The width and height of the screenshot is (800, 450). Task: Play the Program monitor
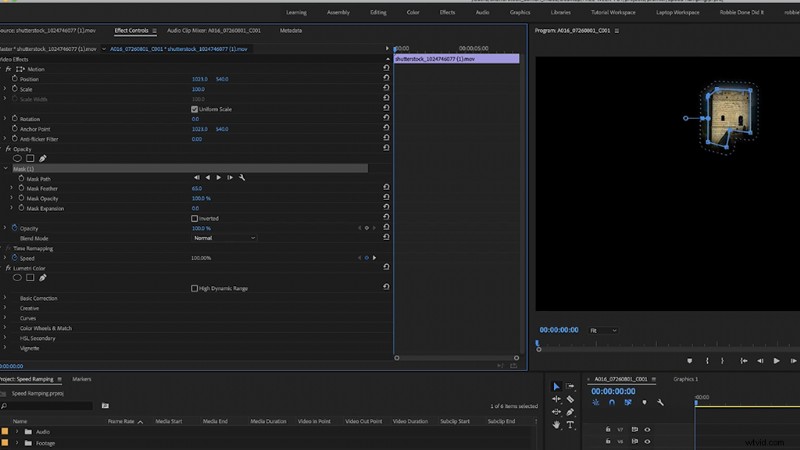[777, 361]
